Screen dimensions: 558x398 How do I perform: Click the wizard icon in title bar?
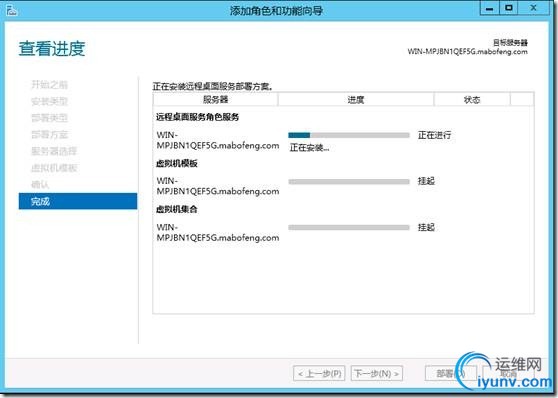click(11, 10)
